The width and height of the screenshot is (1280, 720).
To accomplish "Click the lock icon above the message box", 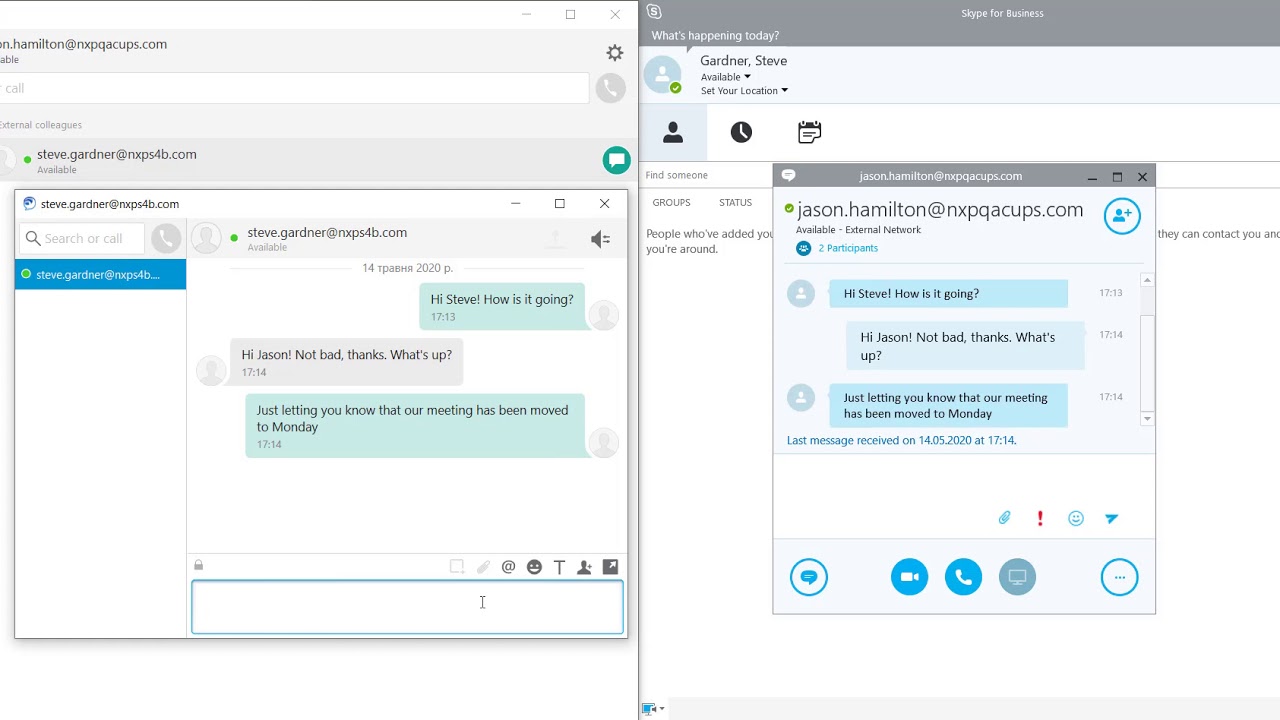I will [x=199, y=566].
